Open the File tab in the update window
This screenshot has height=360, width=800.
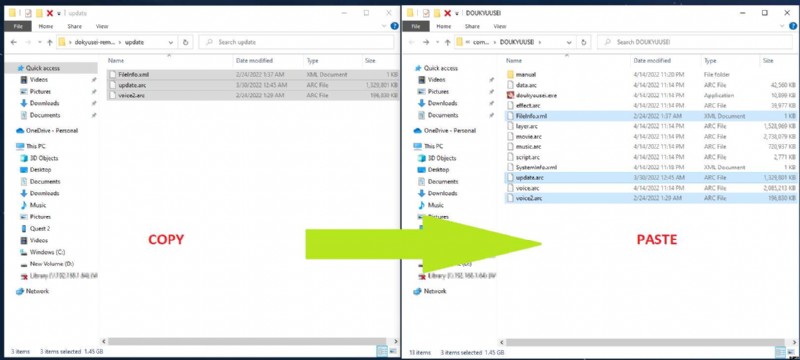tap(18, 26)
